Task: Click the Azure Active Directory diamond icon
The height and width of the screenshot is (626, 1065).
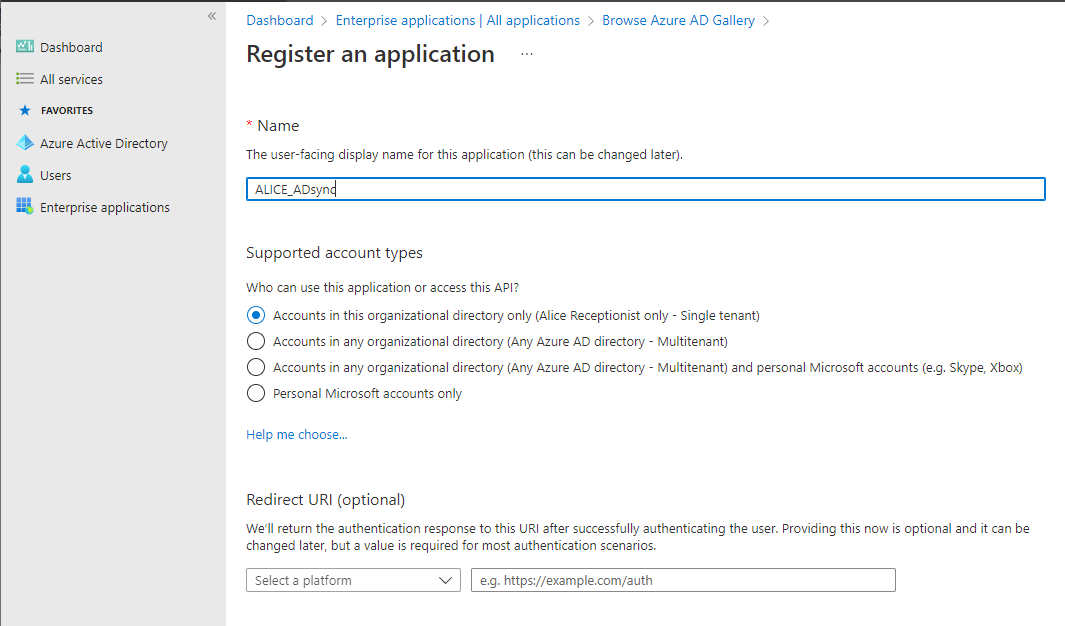Action: pyautogui.click(x=25, y=143)
